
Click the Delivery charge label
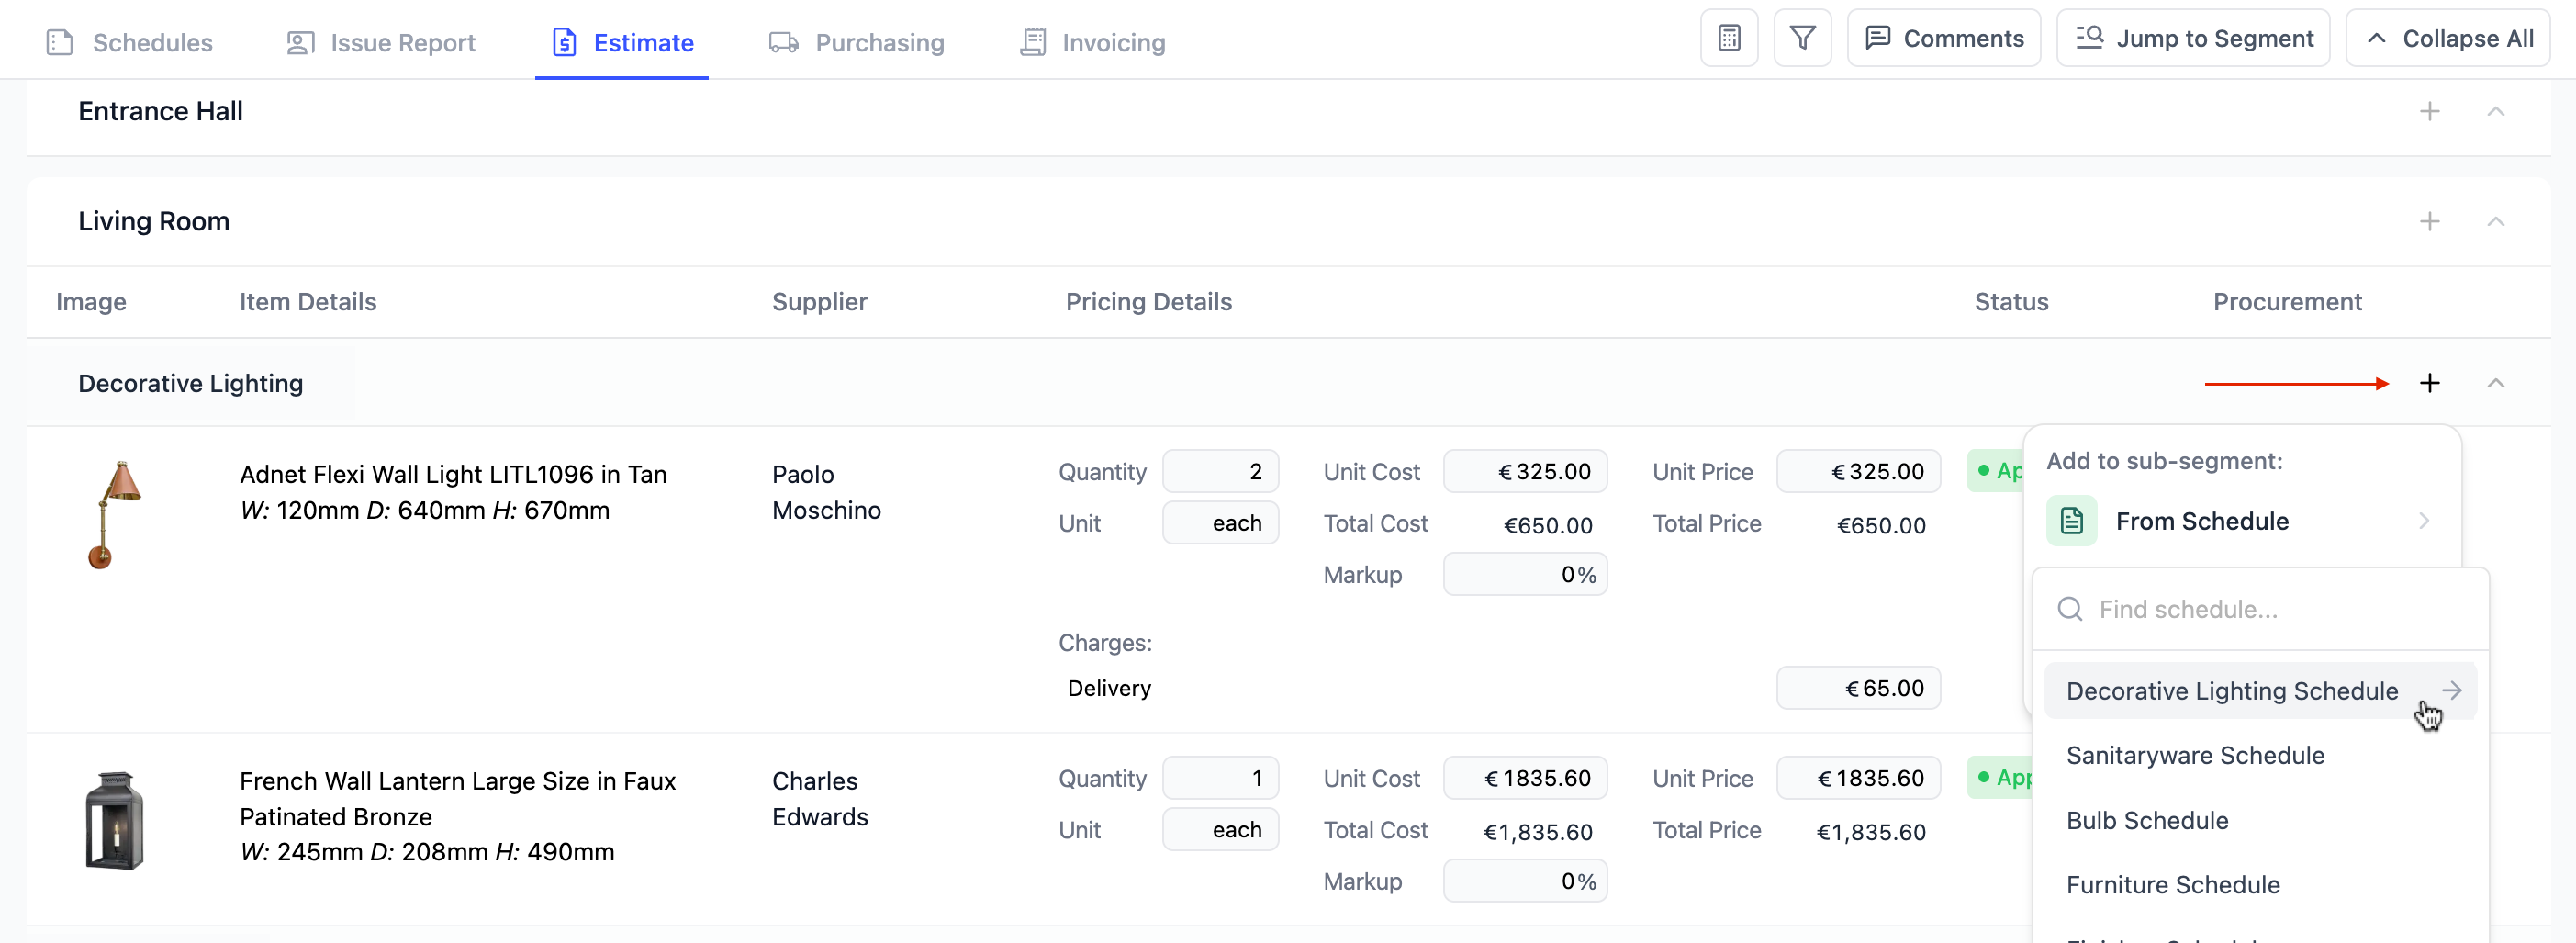[1109, 688]
